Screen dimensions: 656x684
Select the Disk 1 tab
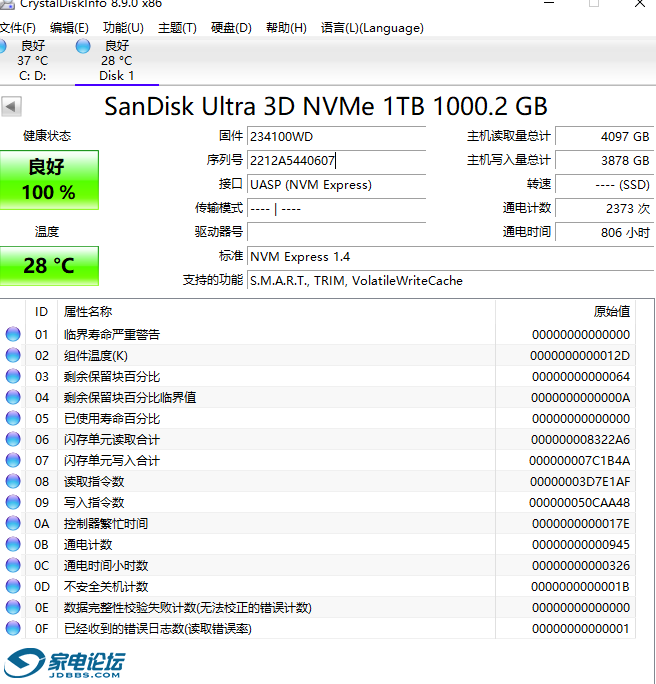116,61
